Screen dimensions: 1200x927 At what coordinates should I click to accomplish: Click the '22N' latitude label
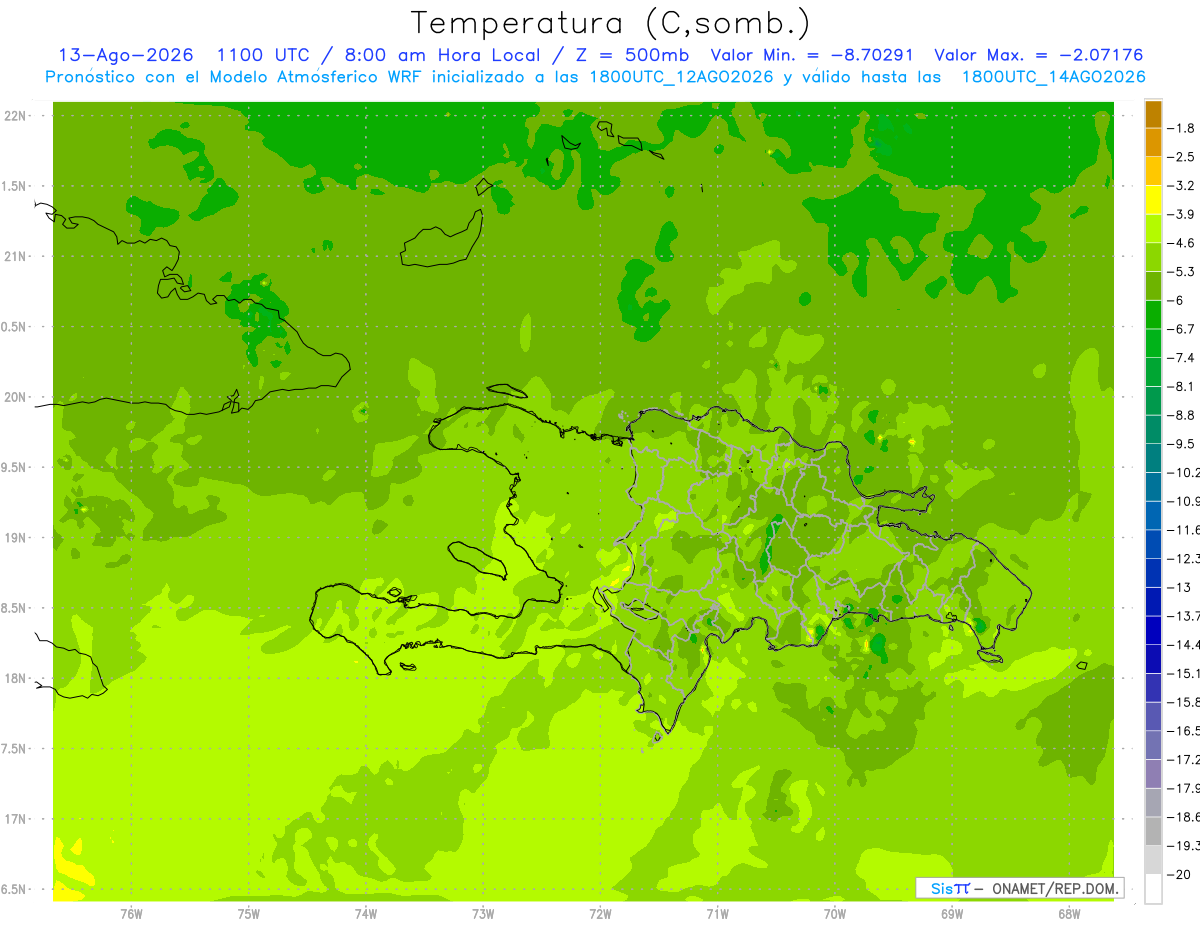pos(16,116)
